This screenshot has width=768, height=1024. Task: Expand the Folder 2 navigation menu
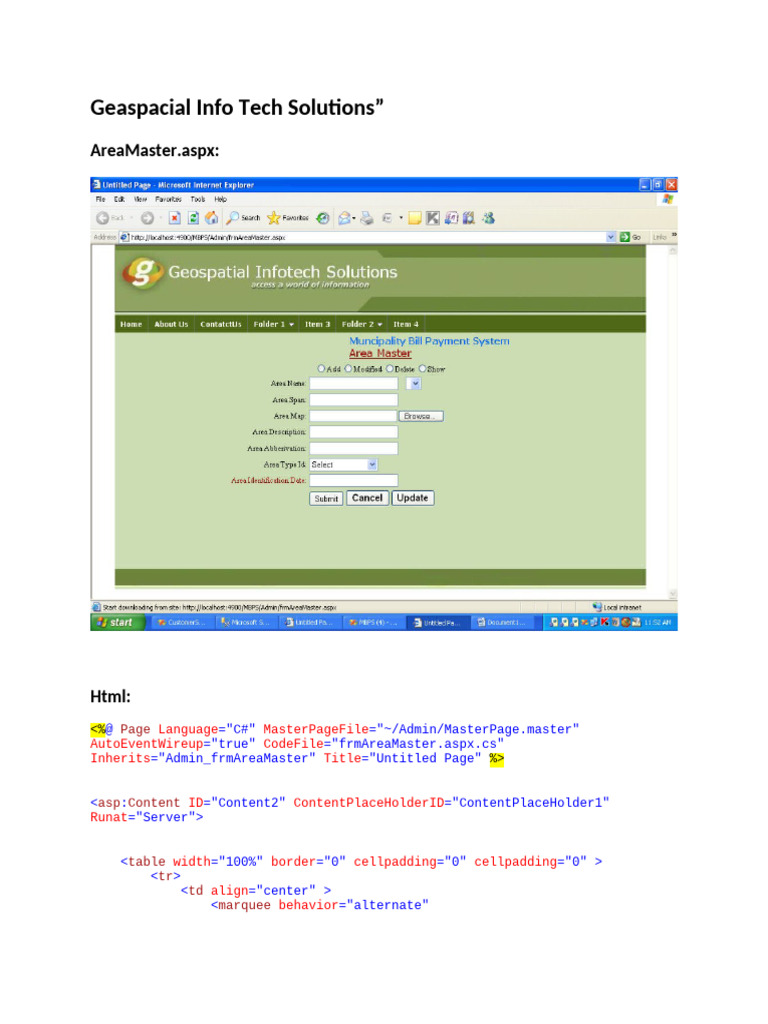pos(362,324)
